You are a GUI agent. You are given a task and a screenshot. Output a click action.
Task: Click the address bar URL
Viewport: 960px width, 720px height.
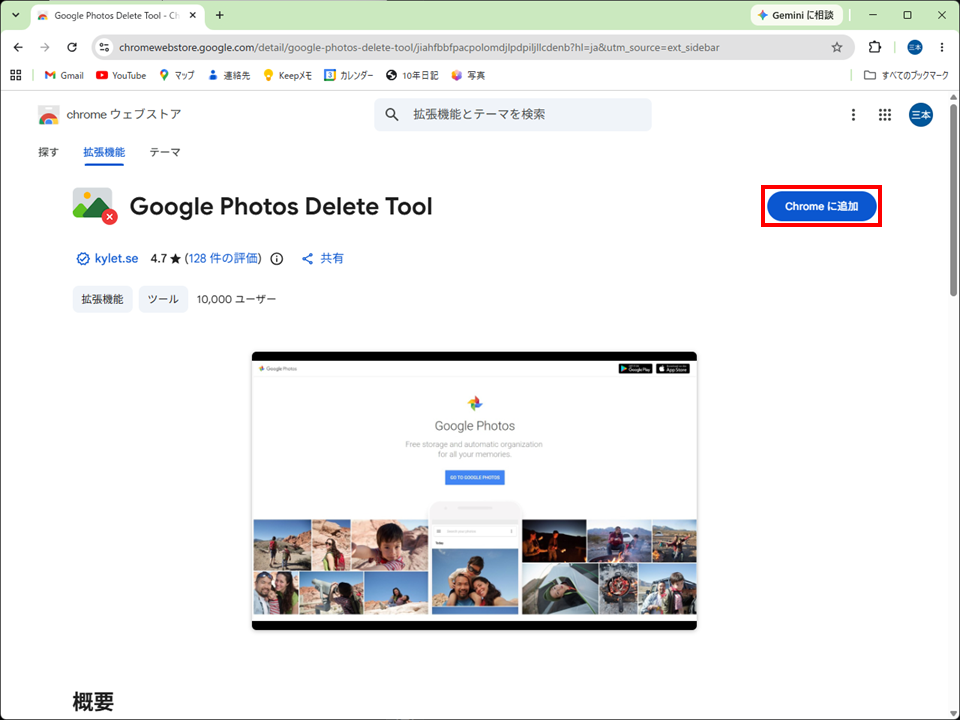click(x=419, y=47)
